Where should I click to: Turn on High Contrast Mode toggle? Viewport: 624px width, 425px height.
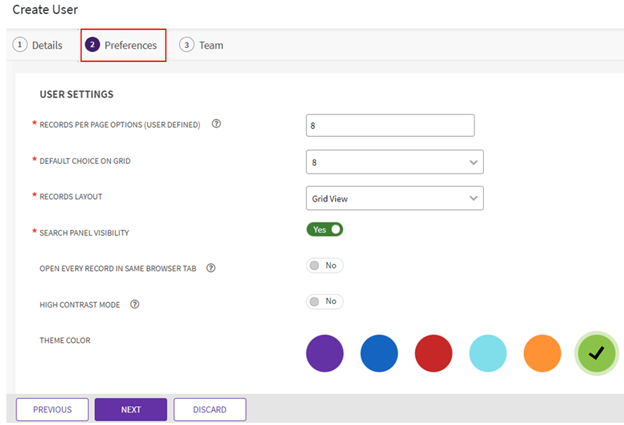pyautogui.click(x=324, y=301)
